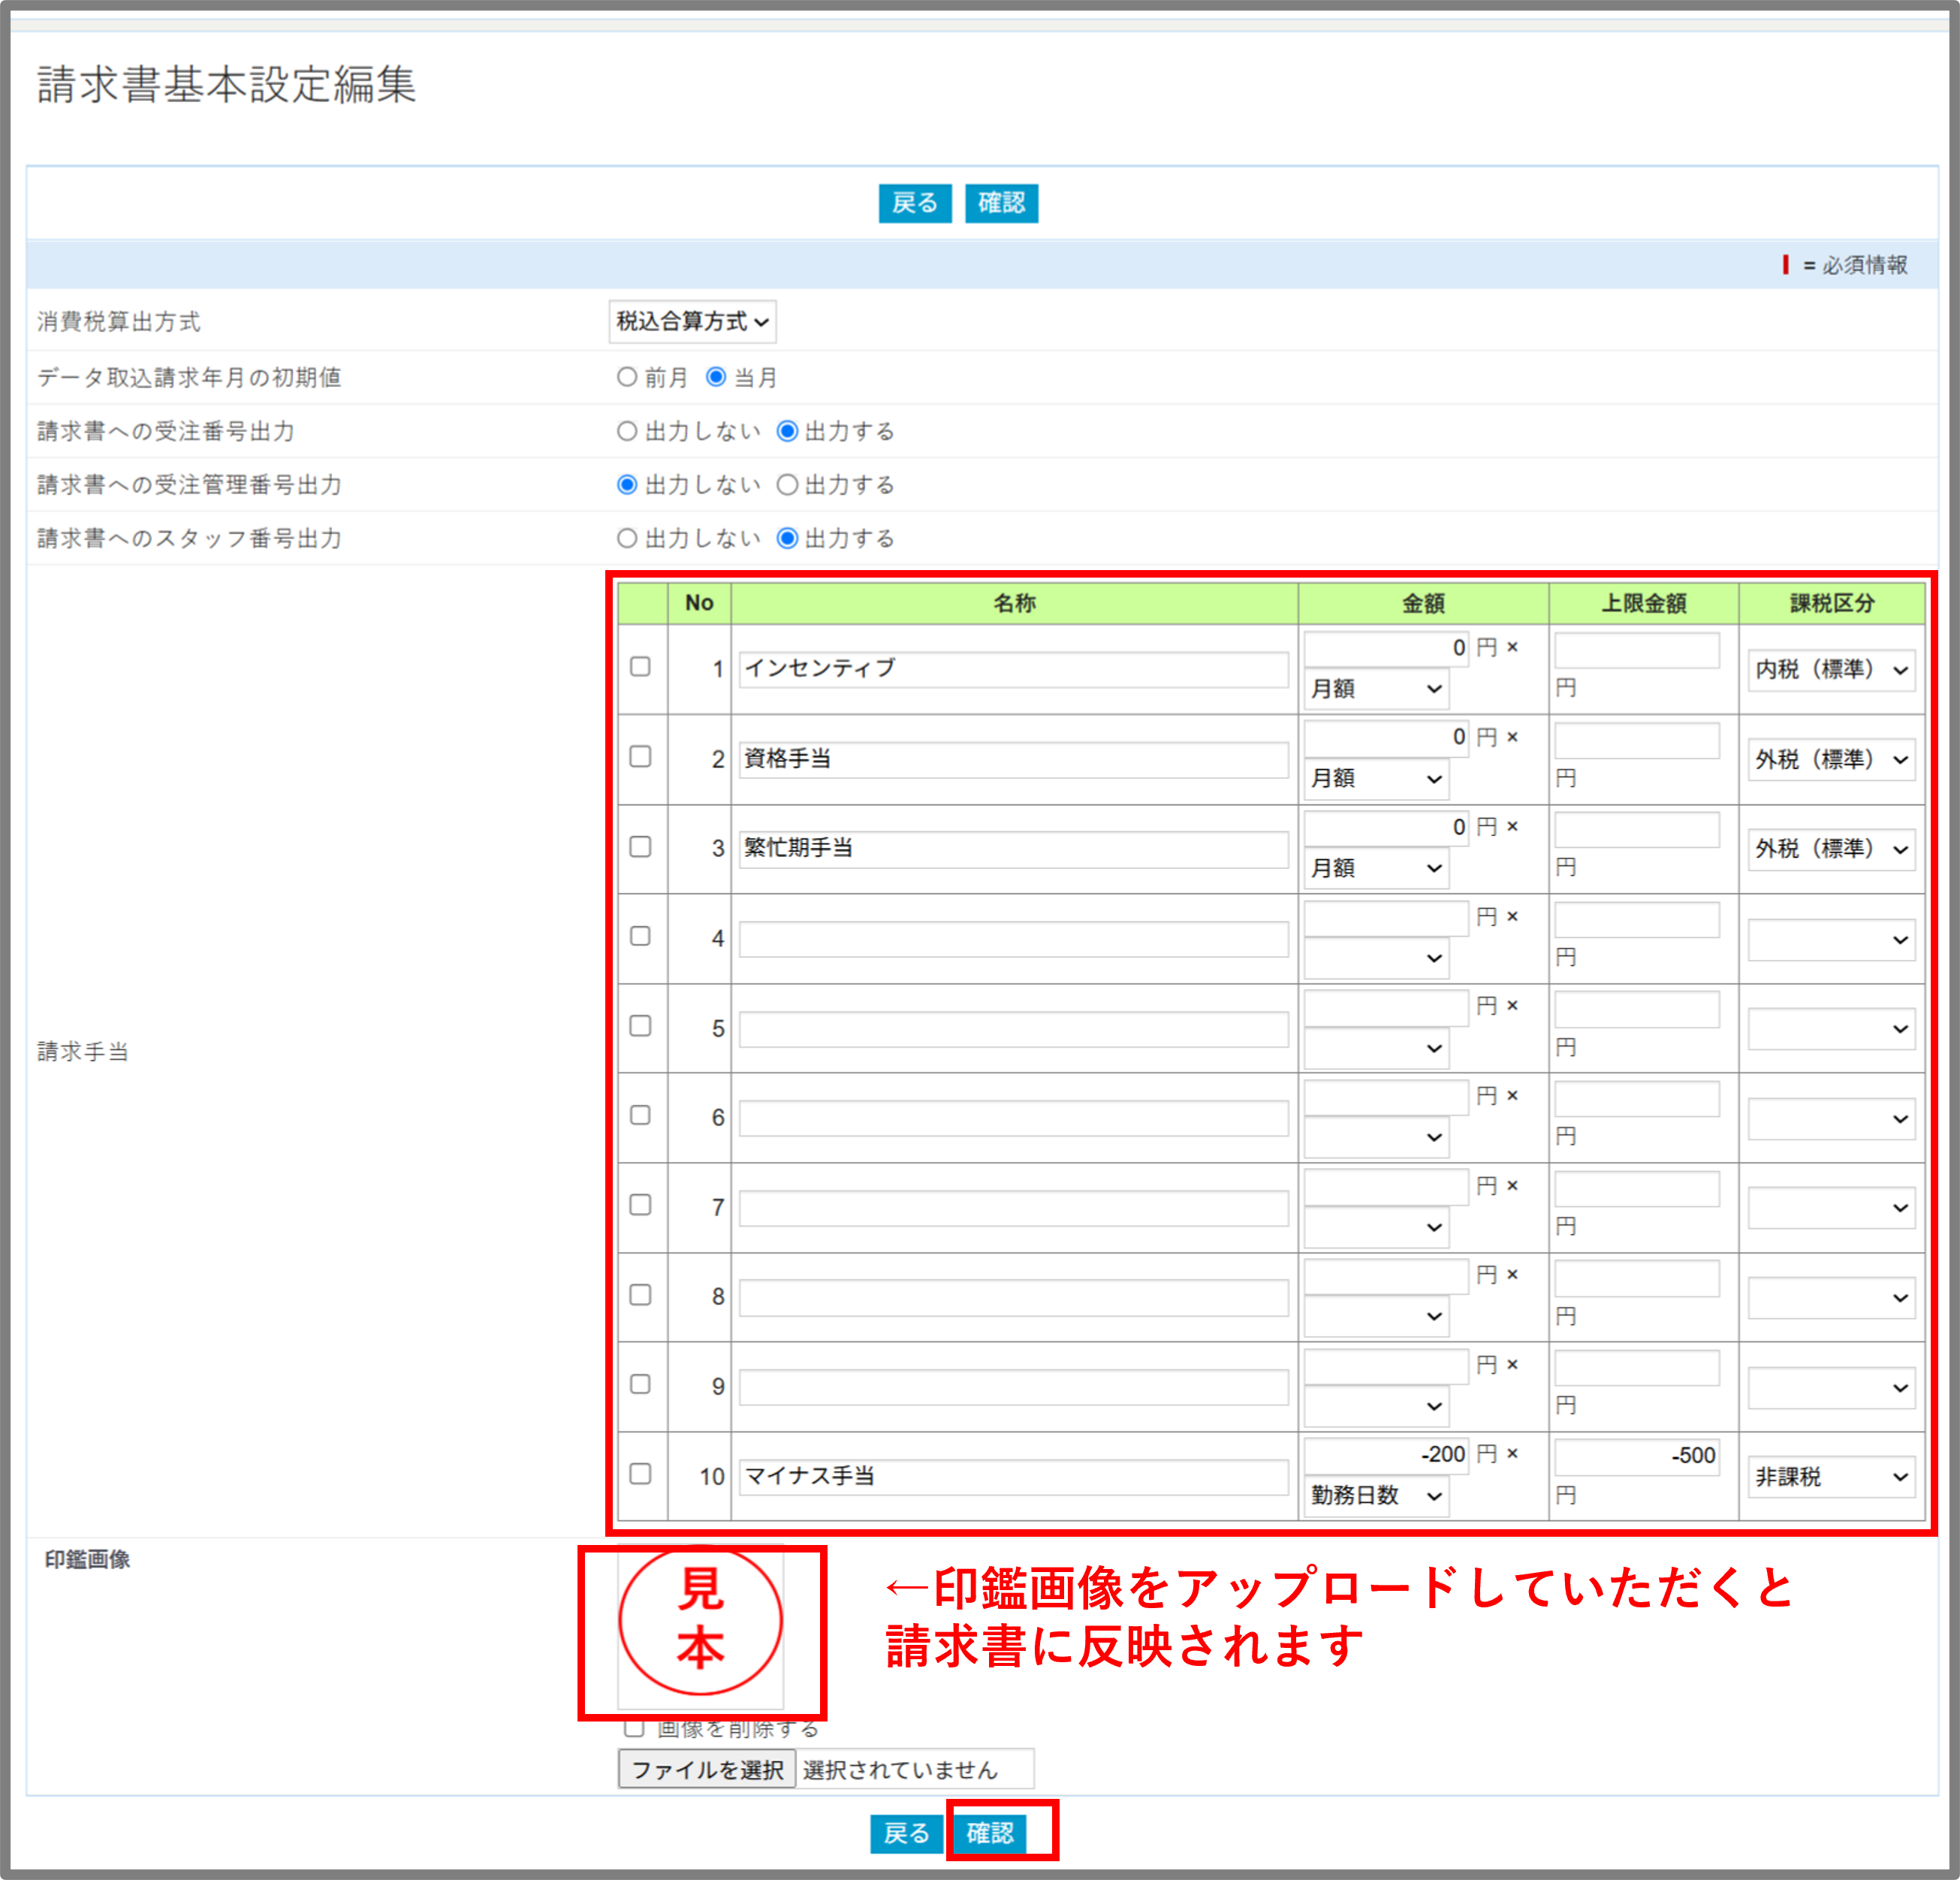Viewport: 1960px width, 1880px height.
Task: Open the row 6 課税区分 dropdown
Action: [1831, 1119]
